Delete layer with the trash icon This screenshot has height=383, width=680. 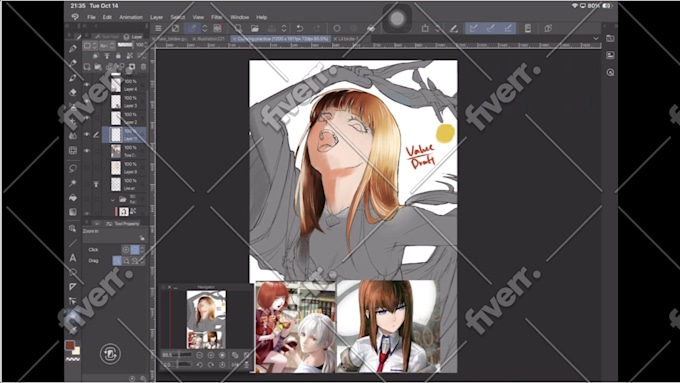pyautogui.click(x=143, y=67)
